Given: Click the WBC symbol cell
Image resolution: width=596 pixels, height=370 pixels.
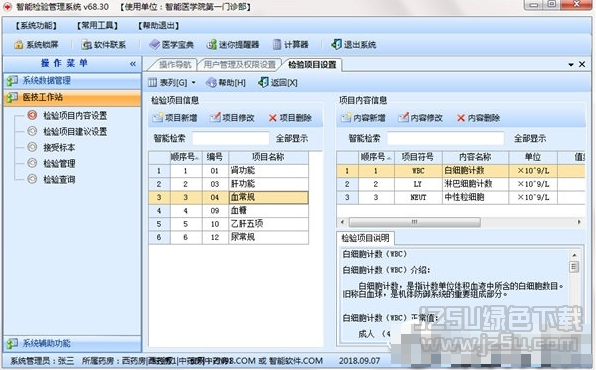Looking at the screenshot, I should 418,171.
